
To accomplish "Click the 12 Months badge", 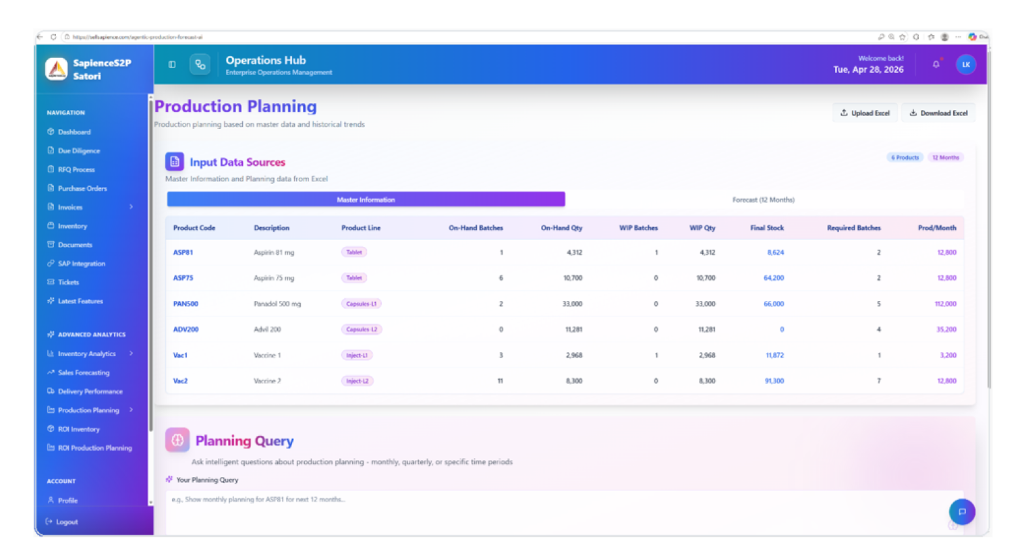I will click(945, 157).
